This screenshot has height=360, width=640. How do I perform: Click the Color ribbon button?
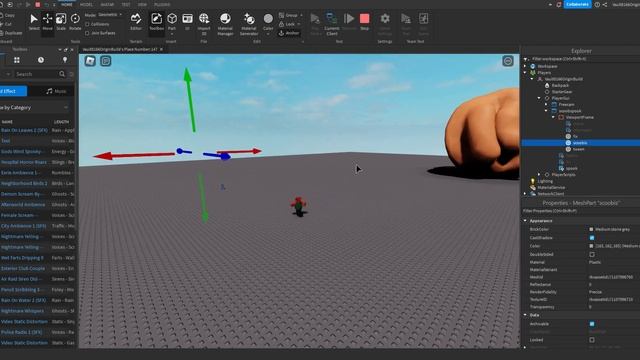tap(268, 23)
